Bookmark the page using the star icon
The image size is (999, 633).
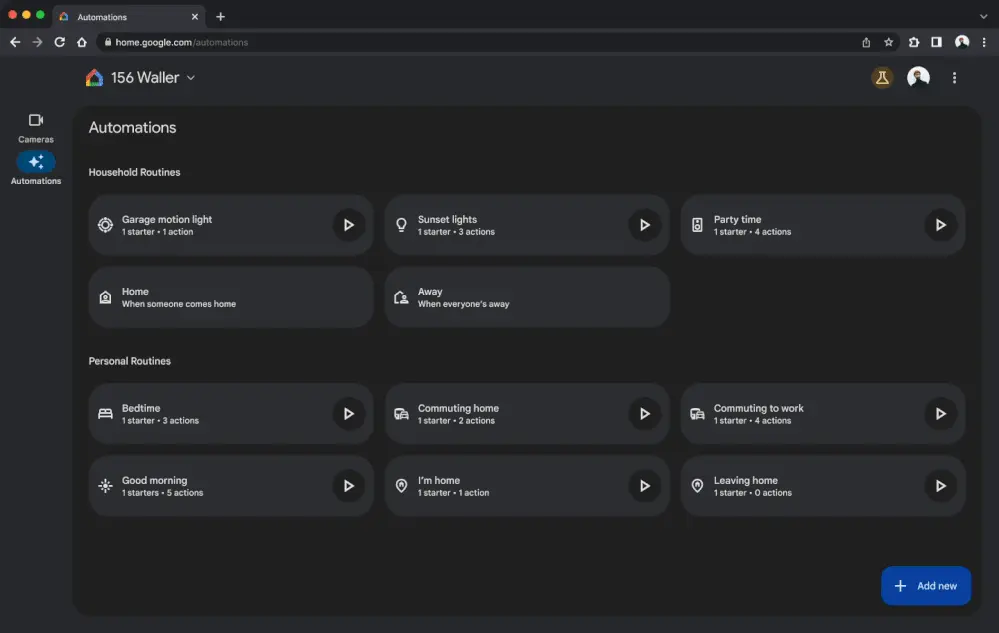(x=888, y=42)
